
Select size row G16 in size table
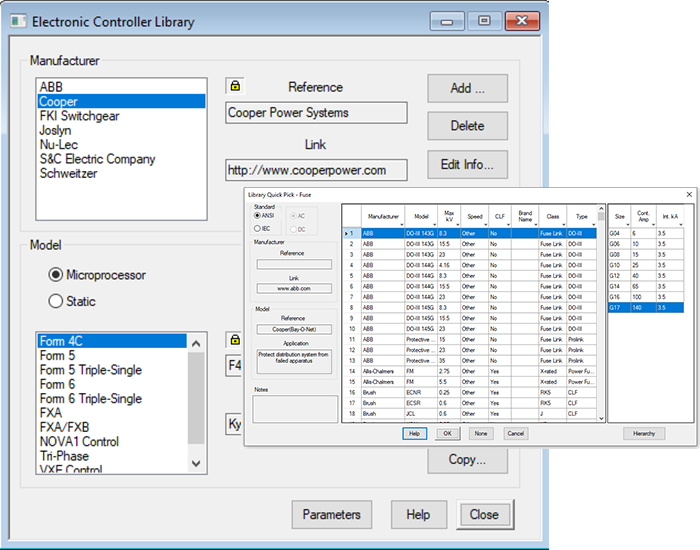[x=646, y=297]
